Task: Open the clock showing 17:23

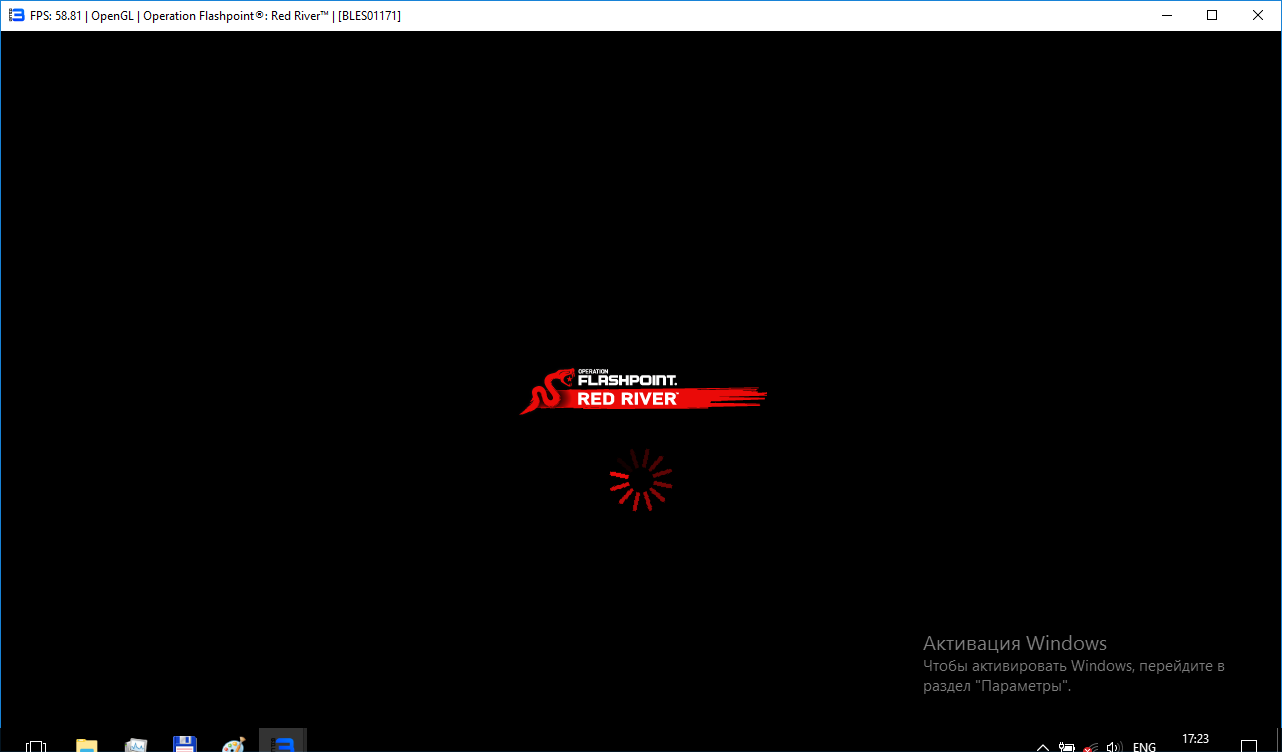Action: (x=1195, y=739)
